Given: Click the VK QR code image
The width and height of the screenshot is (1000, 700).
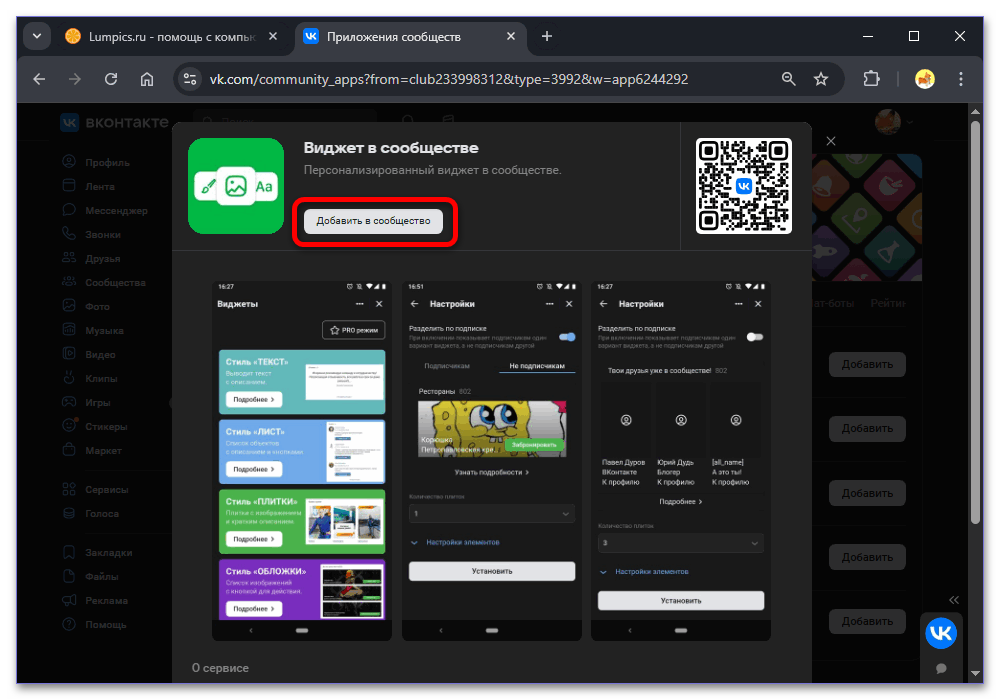Looking at the screenshot, I should point(744,186).
